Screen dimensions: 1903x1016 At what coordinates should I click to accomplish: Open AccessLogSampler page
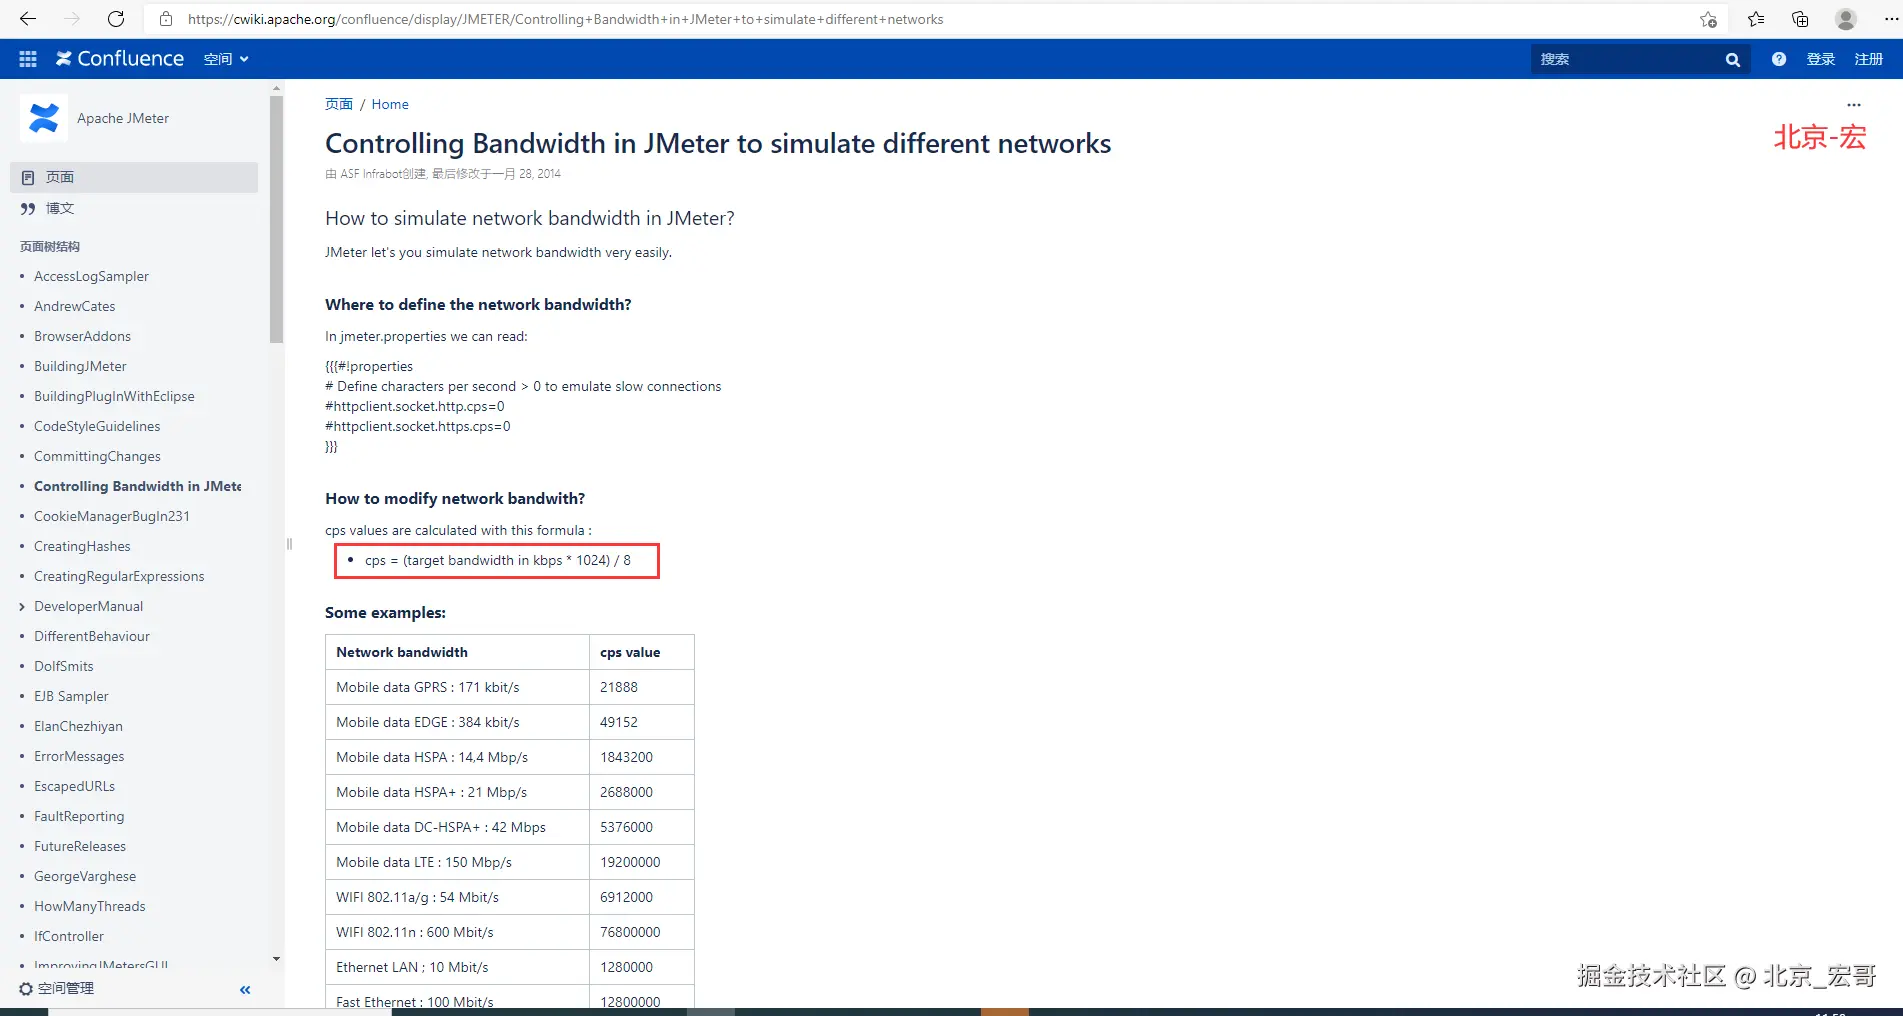91,276
